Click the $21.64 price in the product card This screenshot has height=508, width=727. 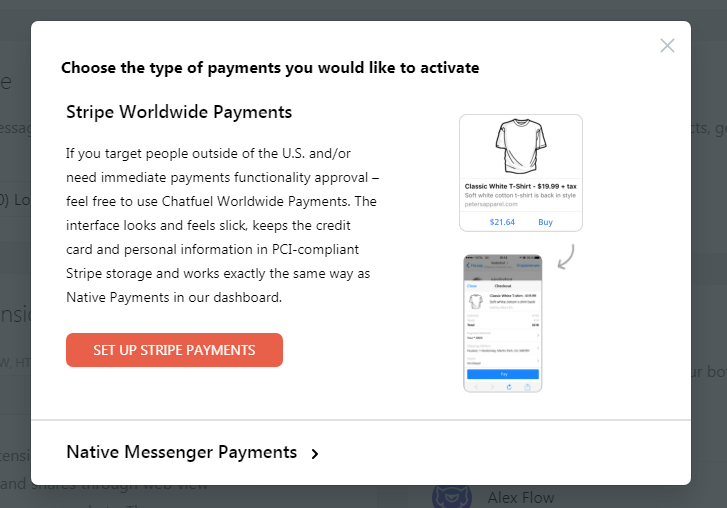click(502, 221)
